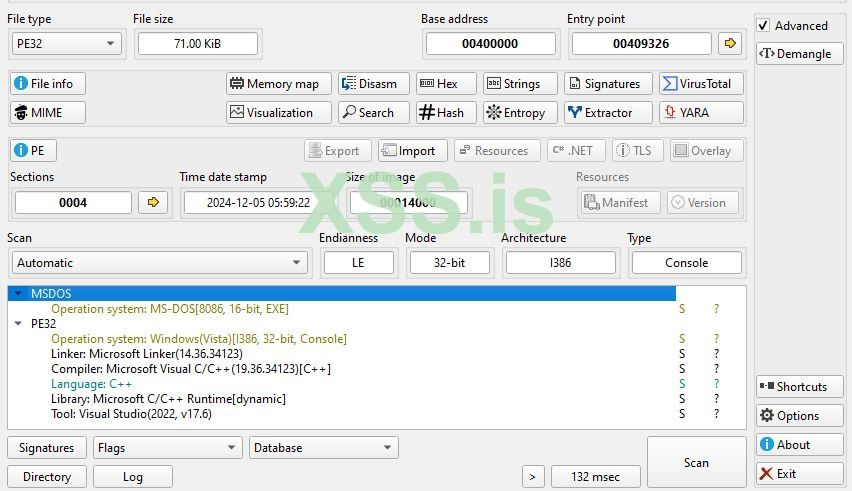Click the large Scan button
Viewport: 852px width, 491px height.
click(x=696, y=462)
